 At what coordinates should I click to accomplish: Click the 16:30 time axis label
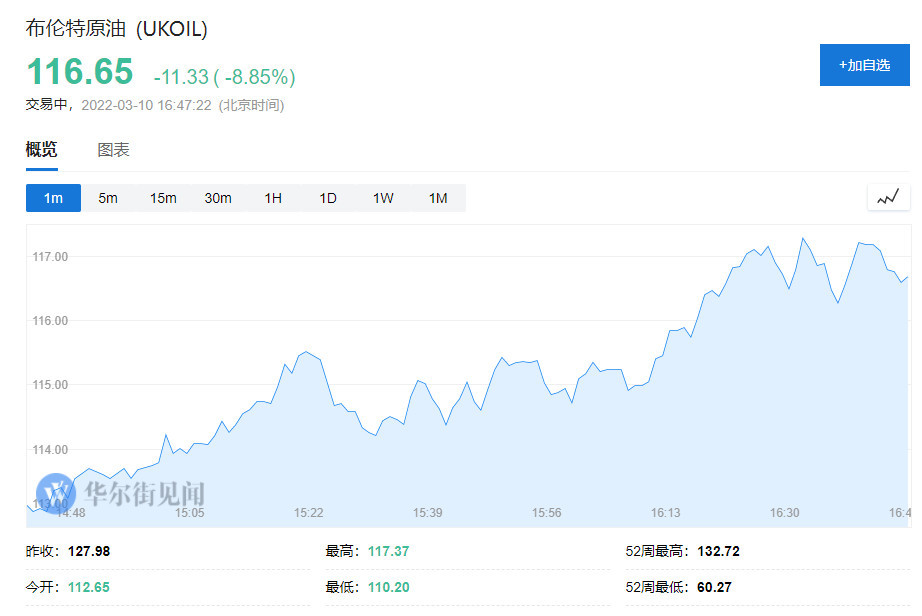coord(785,513)
